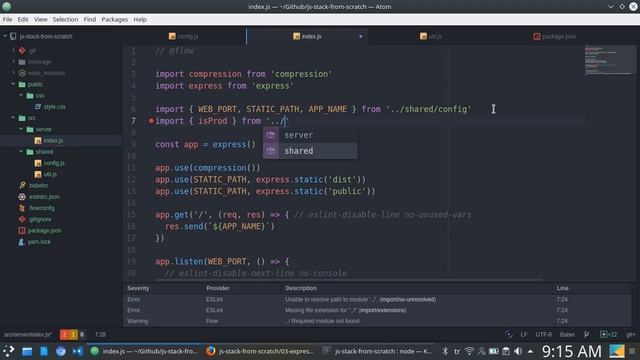Expand the .git folder arrow

[13, 50]
